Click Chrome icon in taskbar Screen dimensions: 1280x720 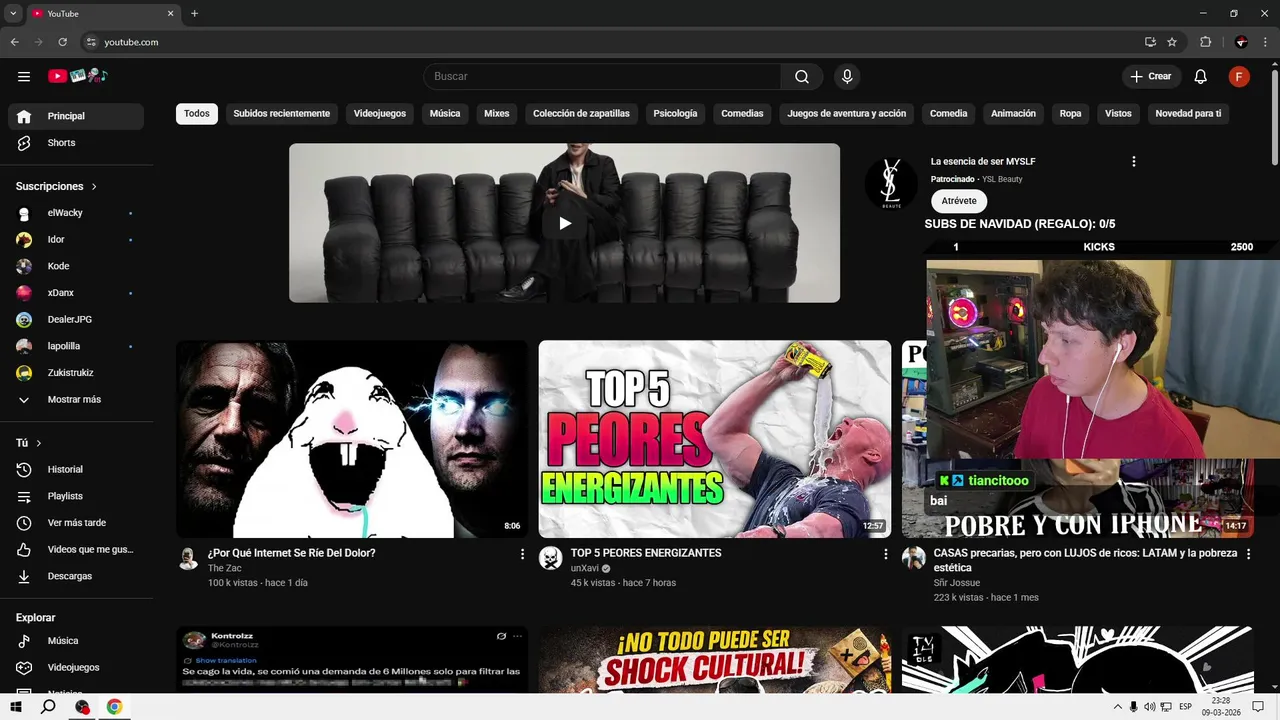click(114, 707)
